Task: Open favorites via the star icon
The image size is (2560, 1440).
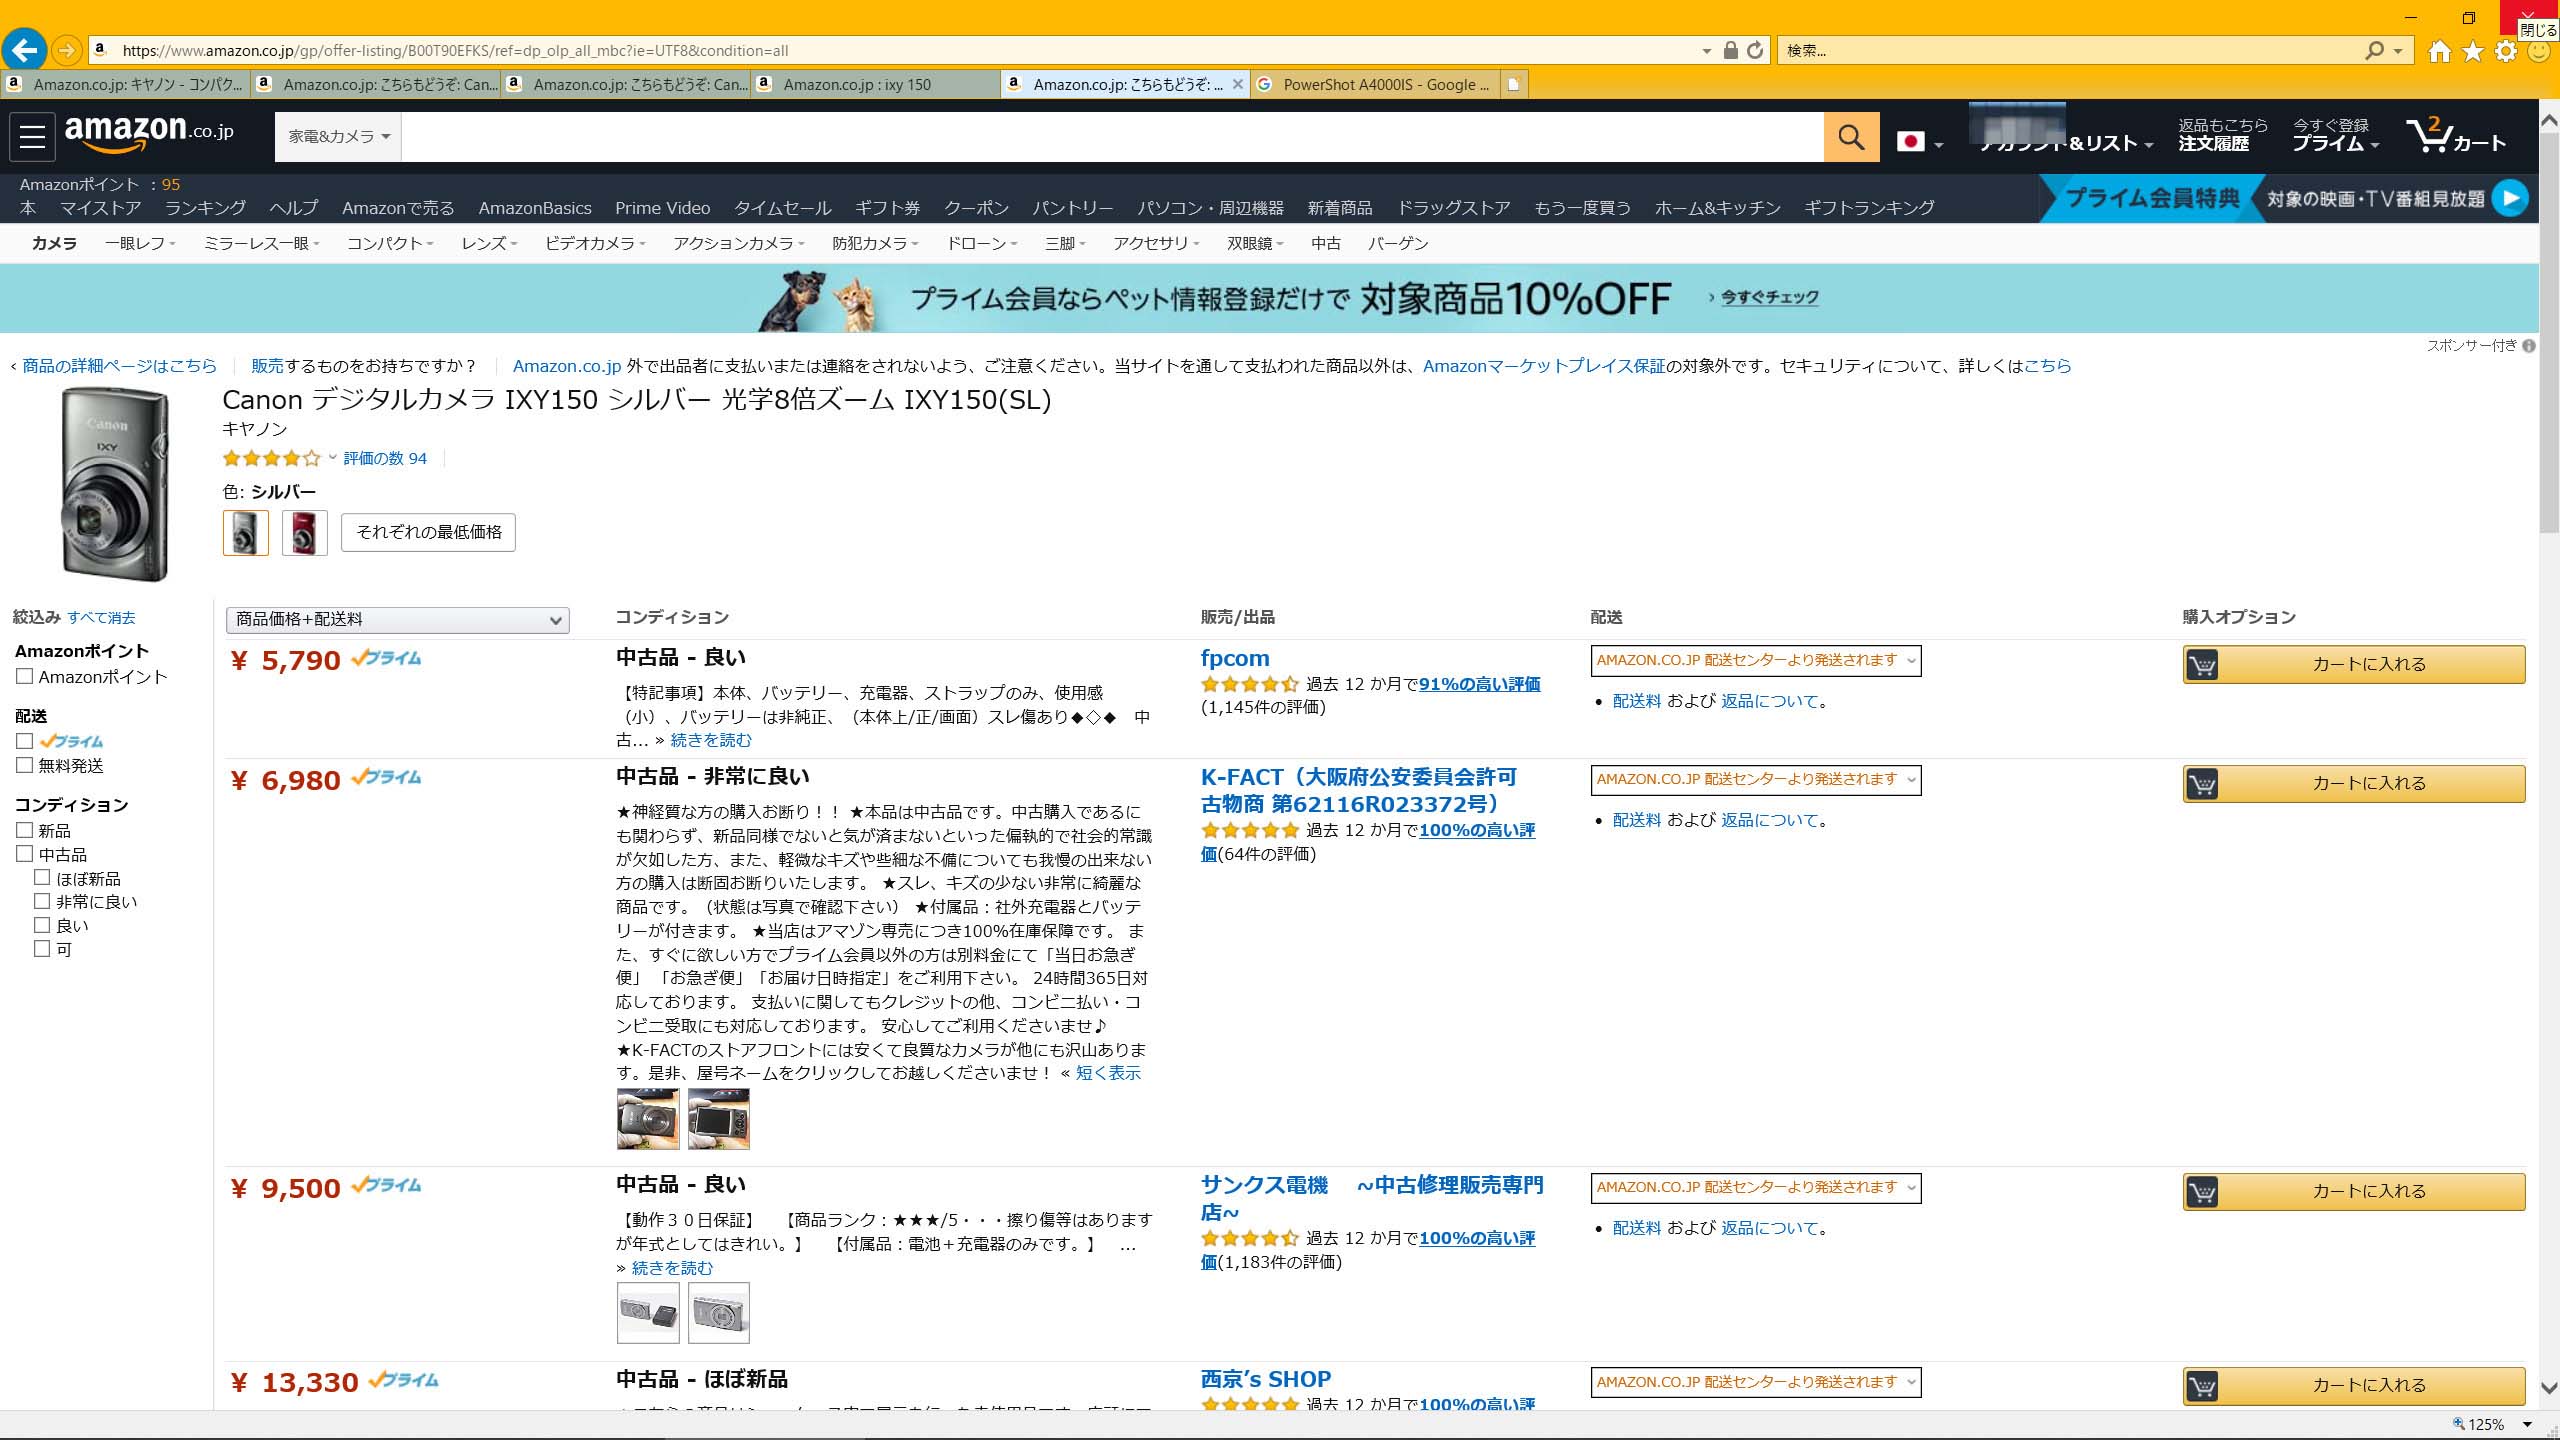Action: 2473,51
